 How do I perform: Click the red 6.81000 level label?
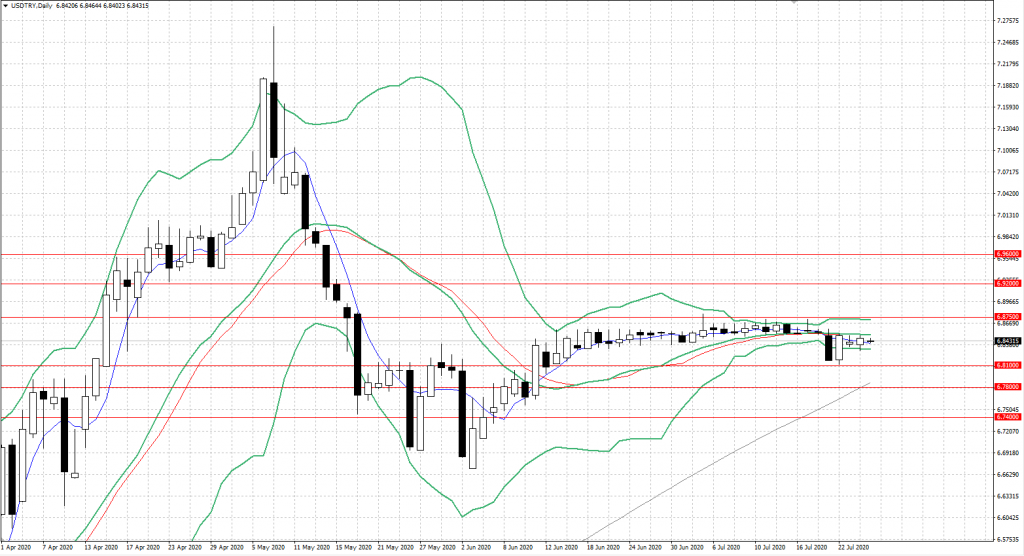click(x=1007, y=366)
